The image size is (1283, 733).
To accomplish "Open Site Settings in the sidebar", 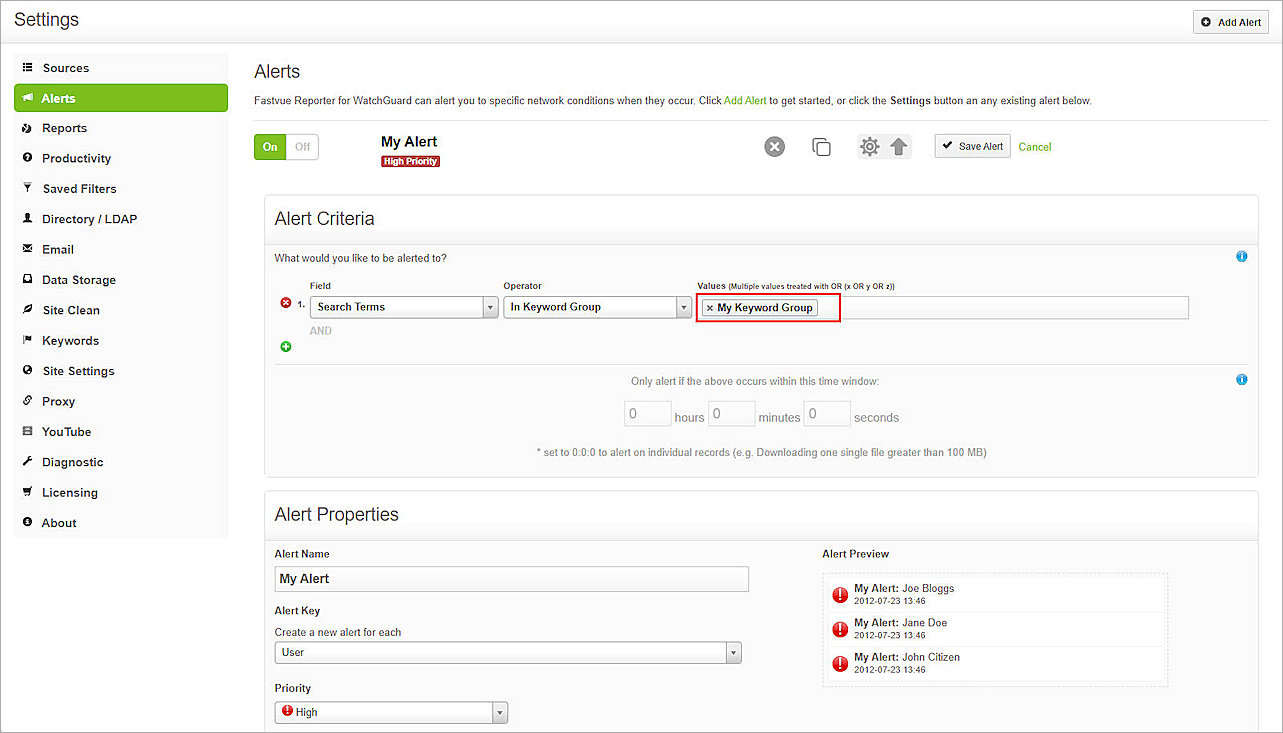I will 78,371.
